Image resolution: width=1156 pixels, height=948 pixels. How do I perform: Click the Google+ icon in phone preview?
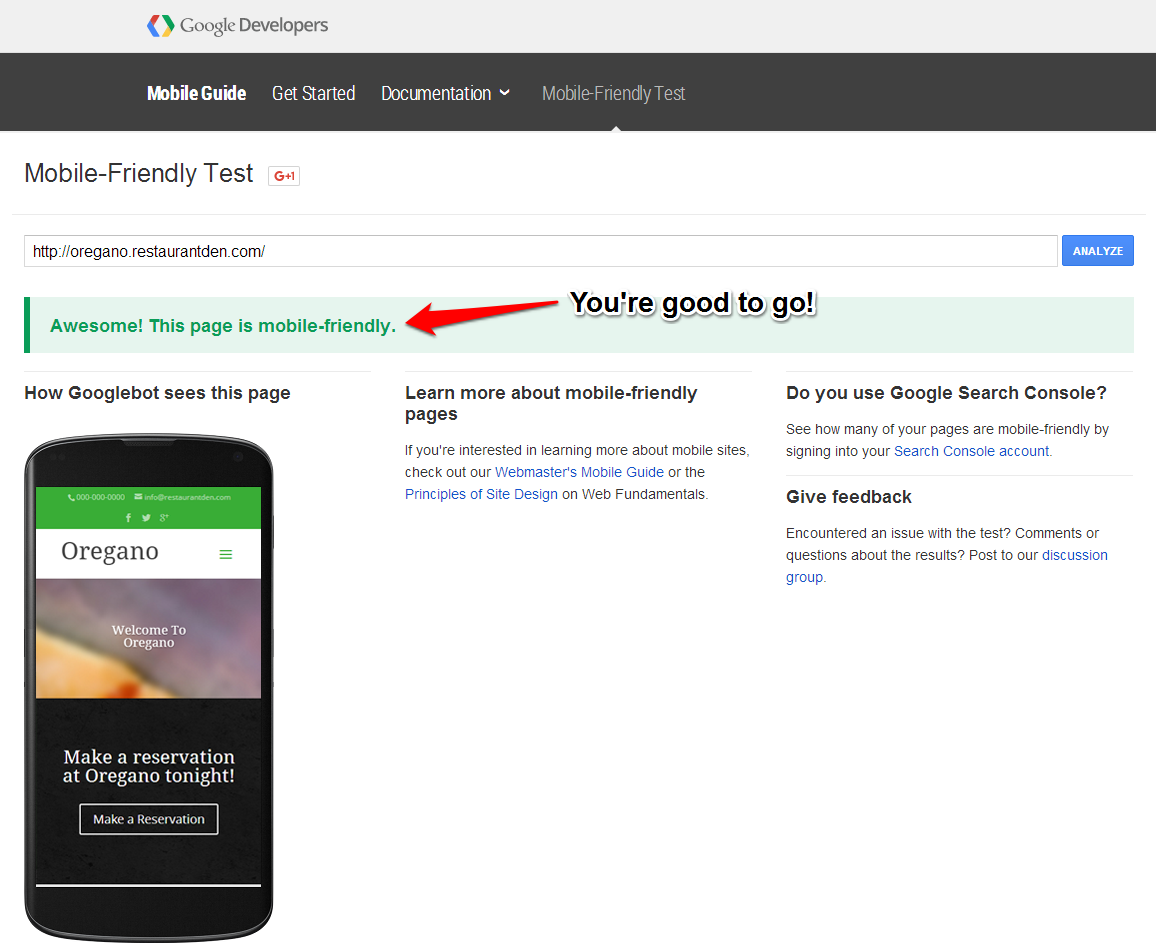[x=164, y=517]
